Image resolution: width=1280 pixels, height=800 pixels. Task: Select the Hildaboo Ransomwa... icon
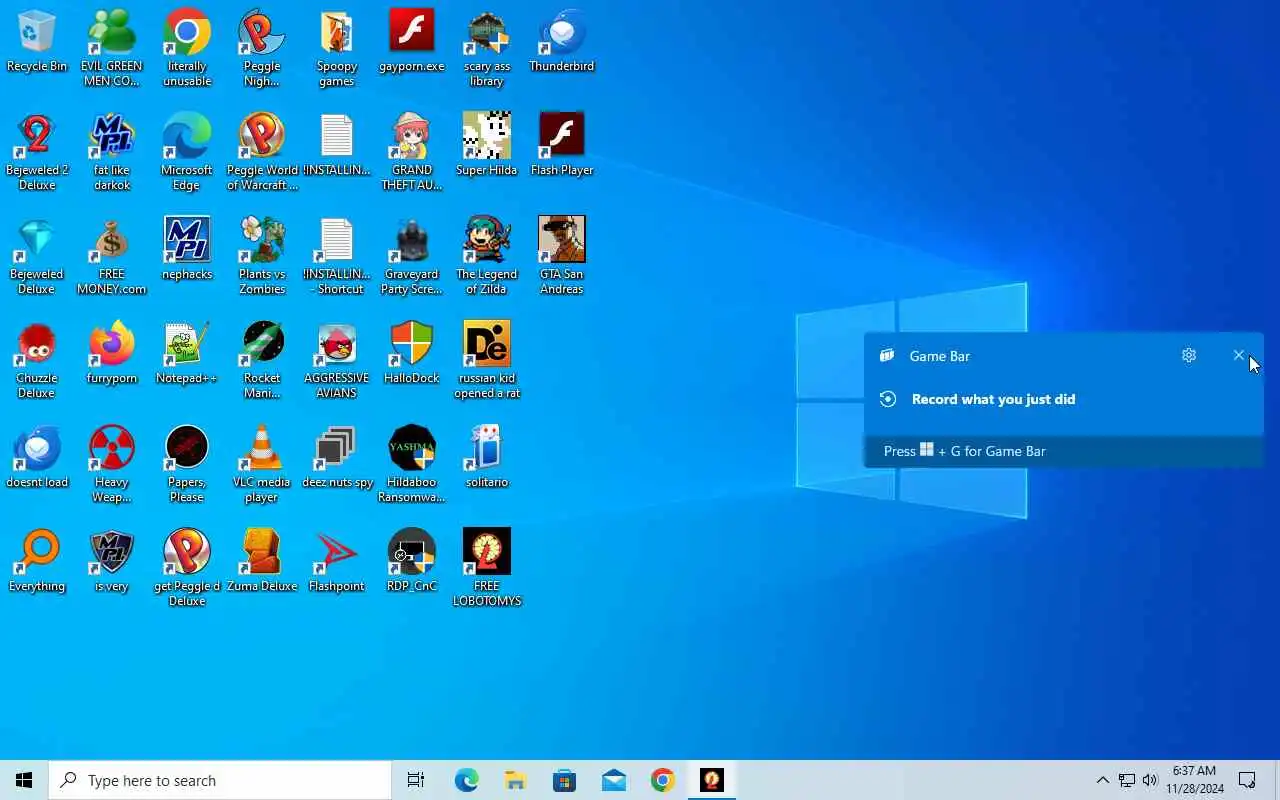click(x=412, y=465)
